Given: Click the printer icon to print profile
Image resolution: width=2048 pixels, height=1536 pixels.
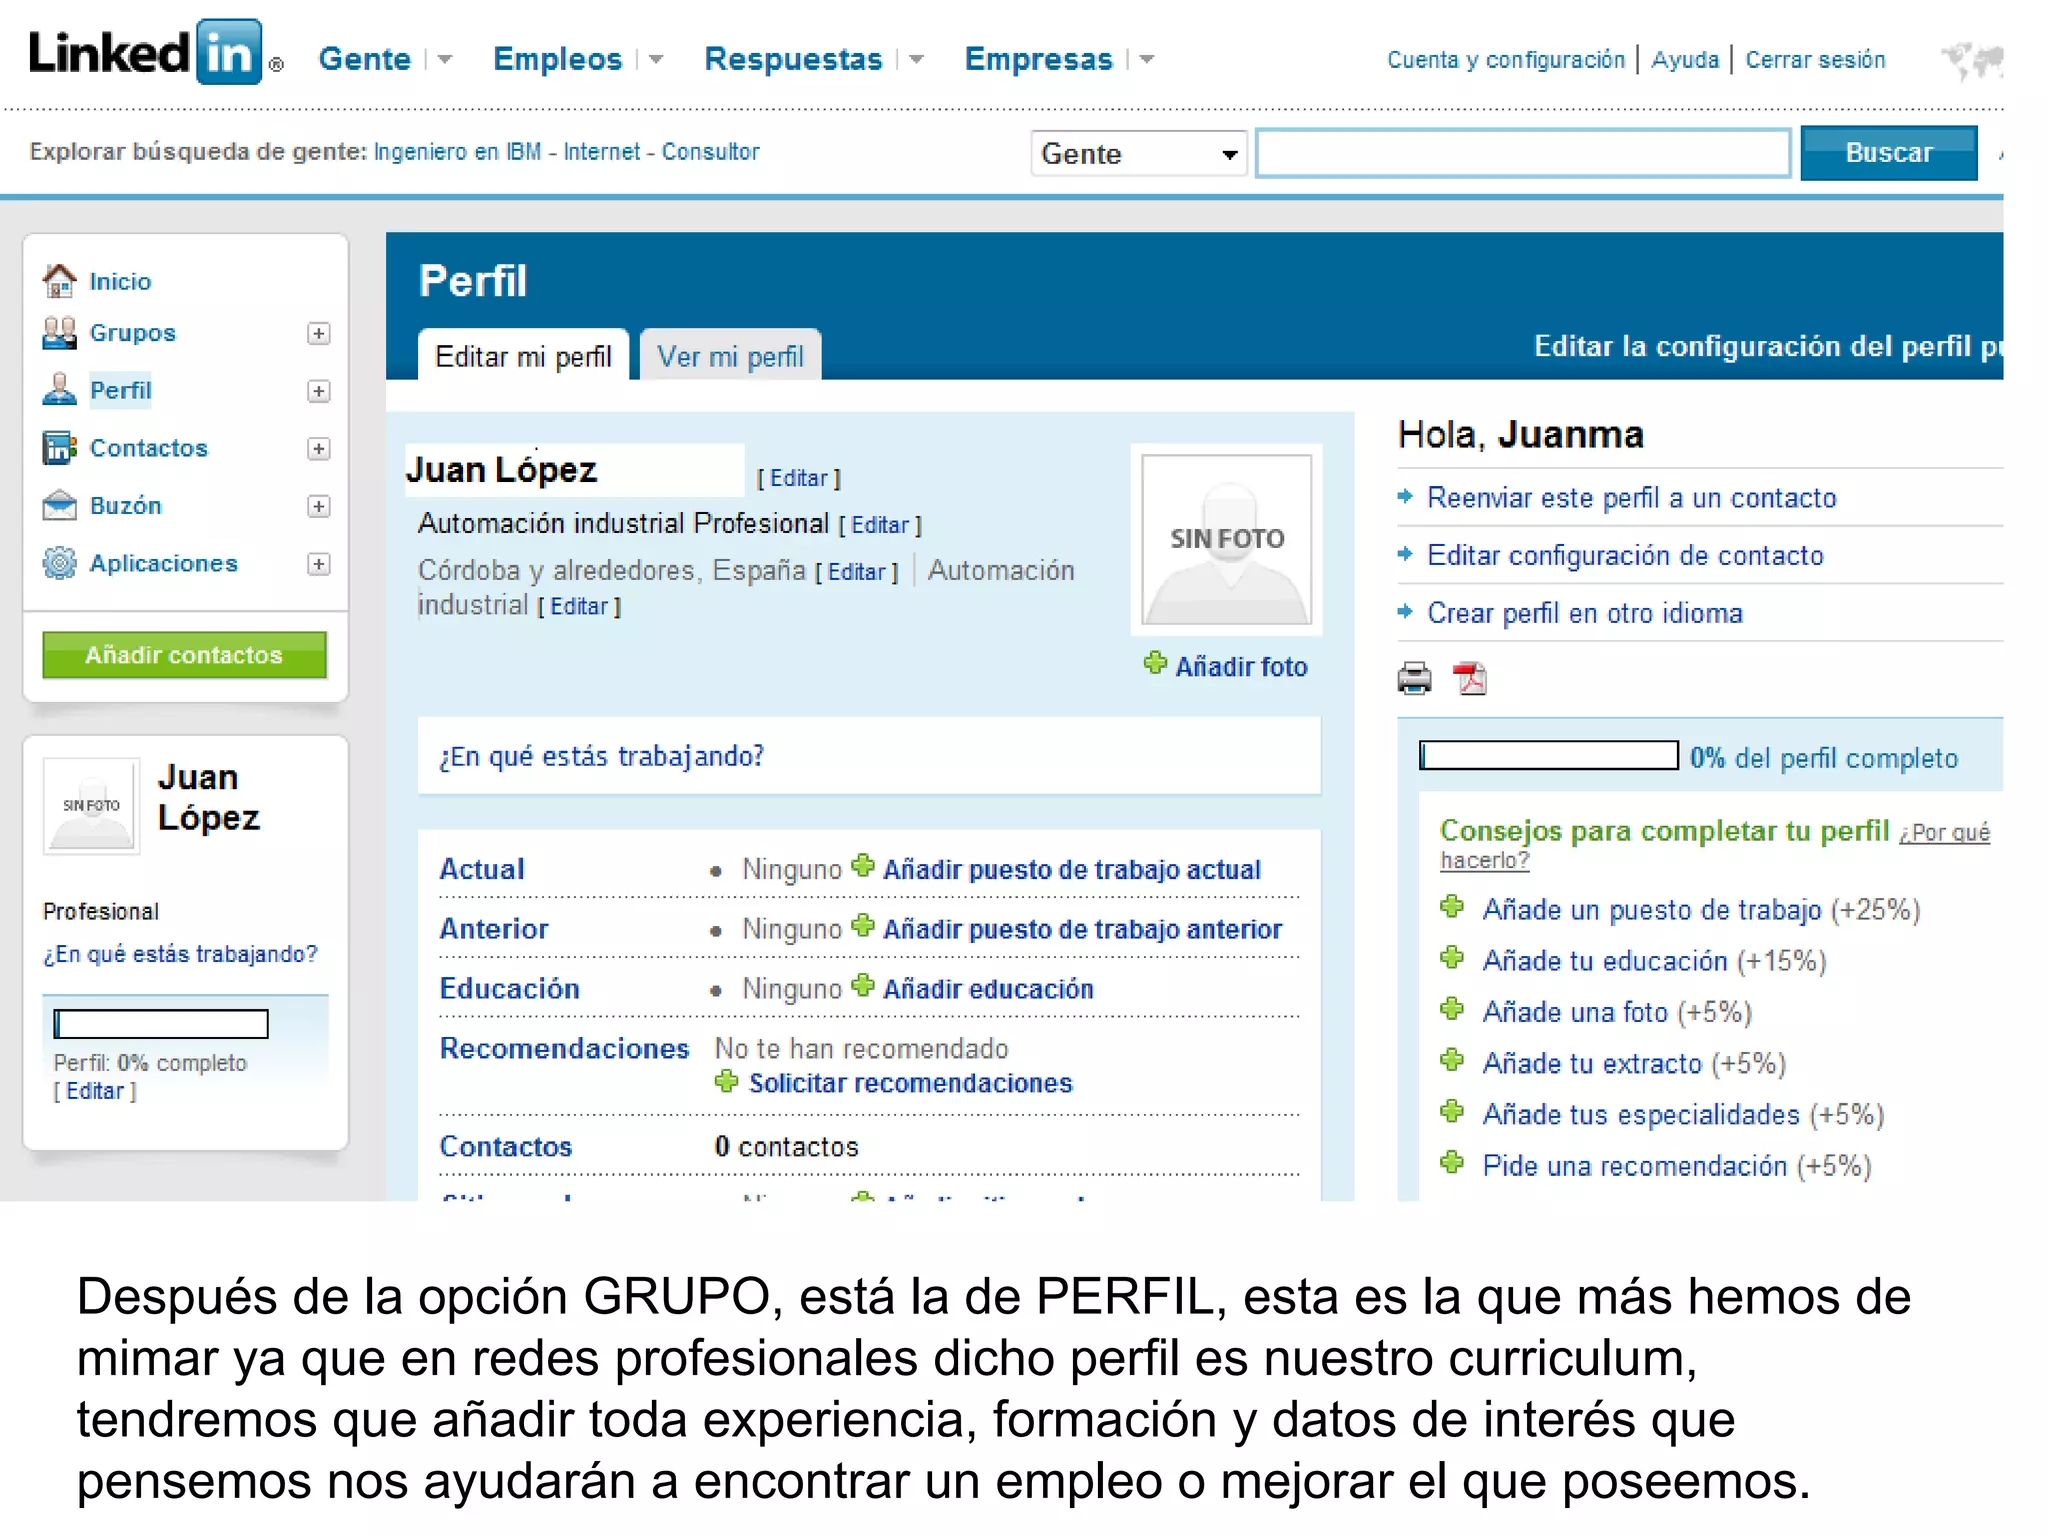Looking at the screenshot, I should tap(1414, 679).
